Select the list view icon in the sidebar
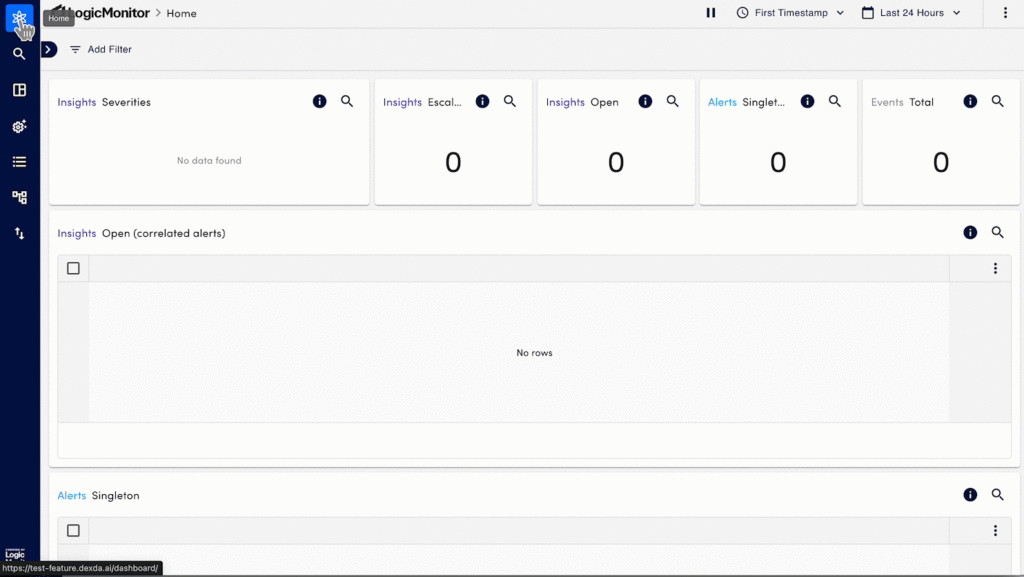Screen dimensions: 1024x577 (18, 161)
